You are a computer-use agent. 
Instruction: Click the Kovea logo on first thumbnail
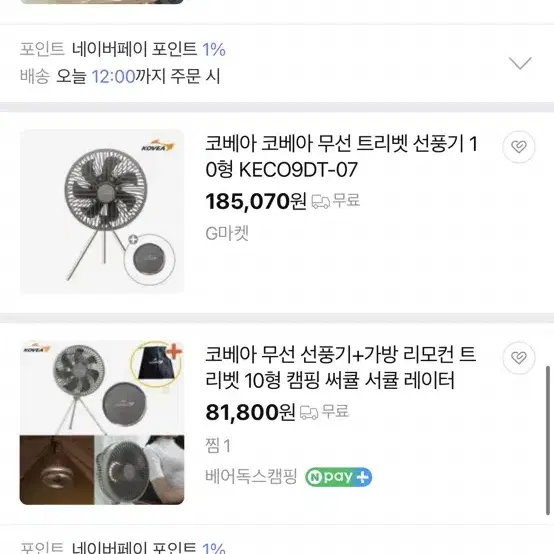point(158,146)
